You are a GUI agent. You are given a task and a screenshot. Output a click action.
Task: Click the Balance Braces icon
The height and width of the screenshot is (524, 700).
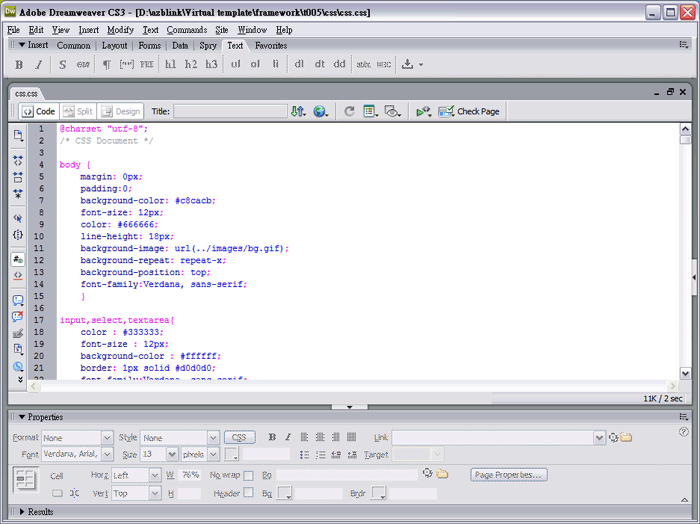pyautogui.click(x=18, y=236)
